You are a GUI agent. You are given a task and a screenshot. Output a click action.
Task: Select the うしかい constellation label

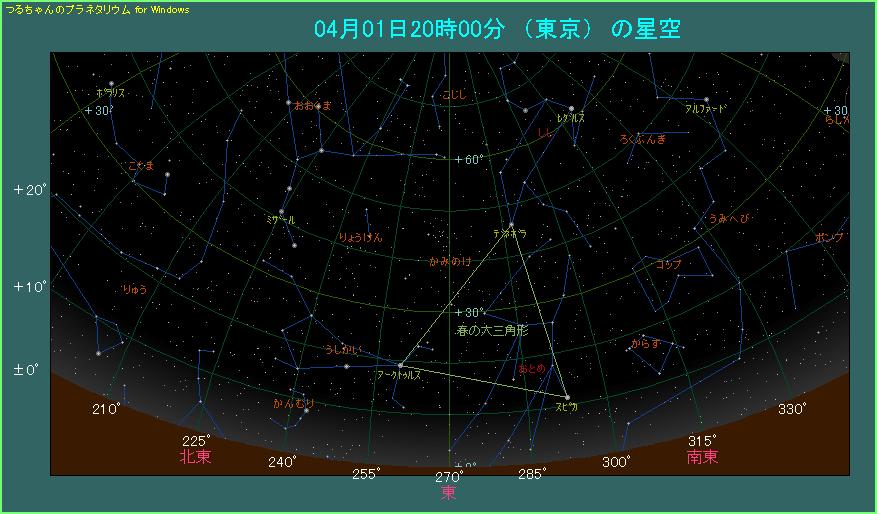(x=344, y=350)
